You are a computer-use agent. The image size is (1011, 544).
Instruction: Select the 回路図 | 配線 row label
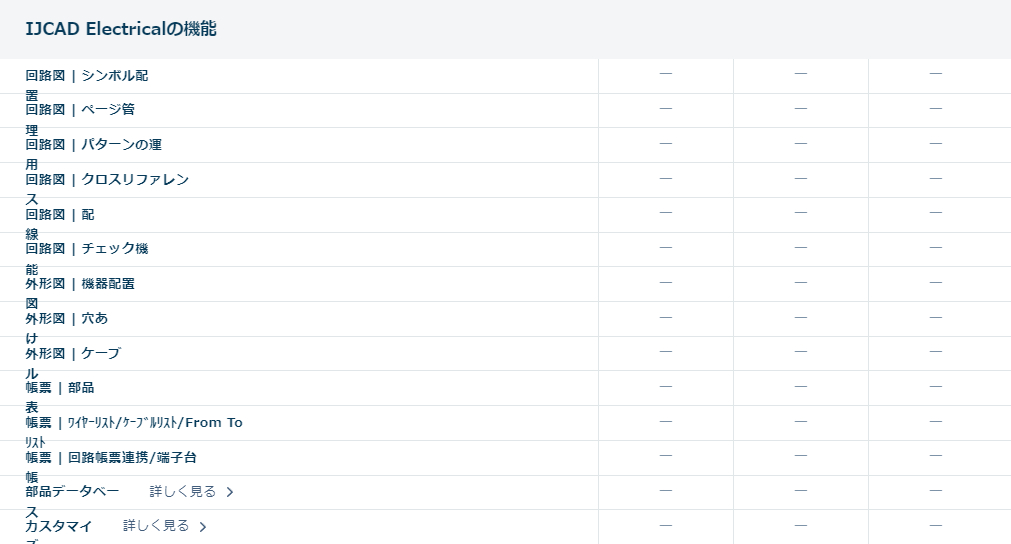[x=60, y=215]
